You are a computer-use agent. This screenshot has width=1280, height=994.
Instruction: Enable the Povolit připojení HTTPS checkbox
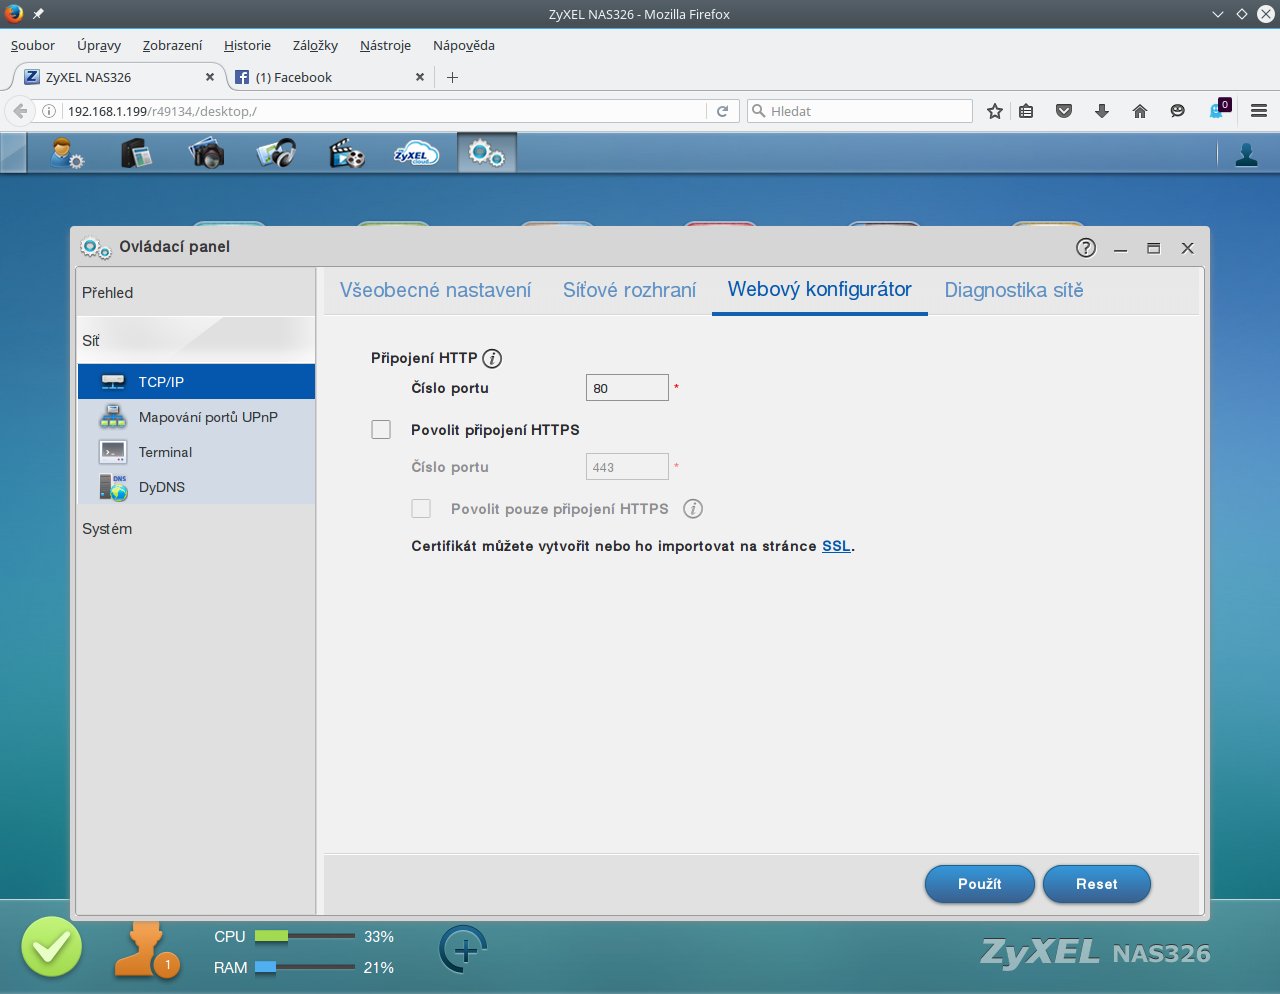(x=381, y=430)
